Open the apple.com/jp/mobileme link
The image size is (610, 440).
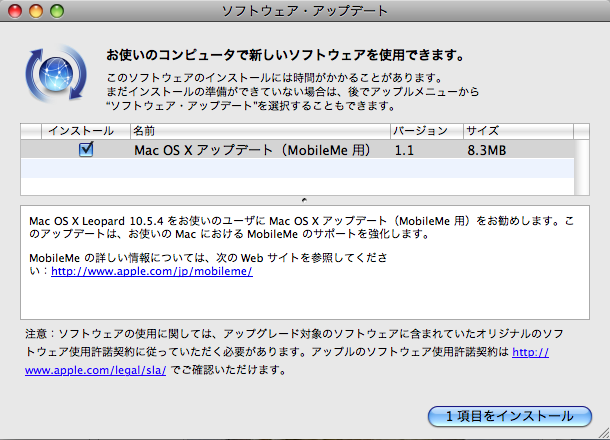click(152, 271)
